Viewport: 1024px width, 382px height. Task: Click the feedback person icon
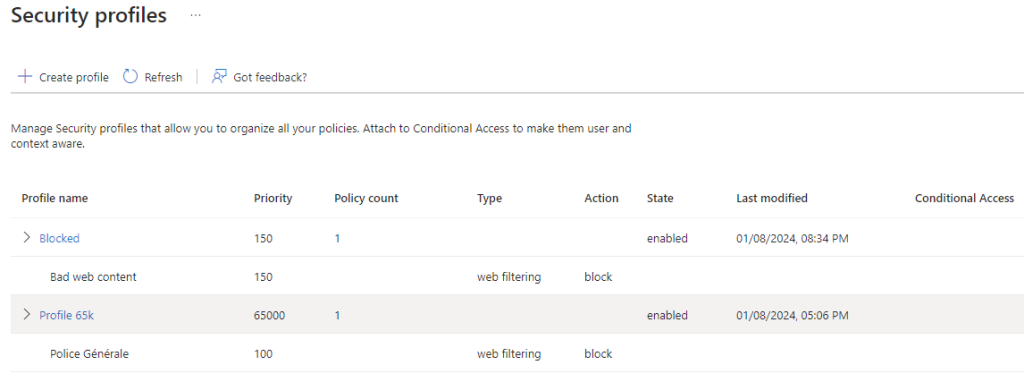[219, 77]
